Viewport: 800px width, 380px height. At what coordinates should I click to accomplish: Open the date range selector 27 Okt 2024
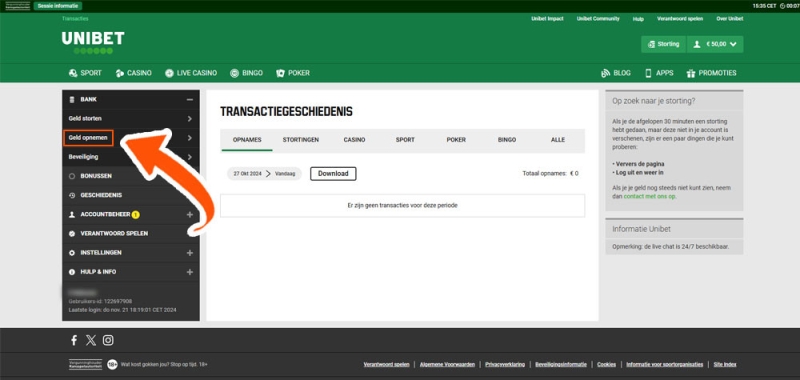pos(264,173)
